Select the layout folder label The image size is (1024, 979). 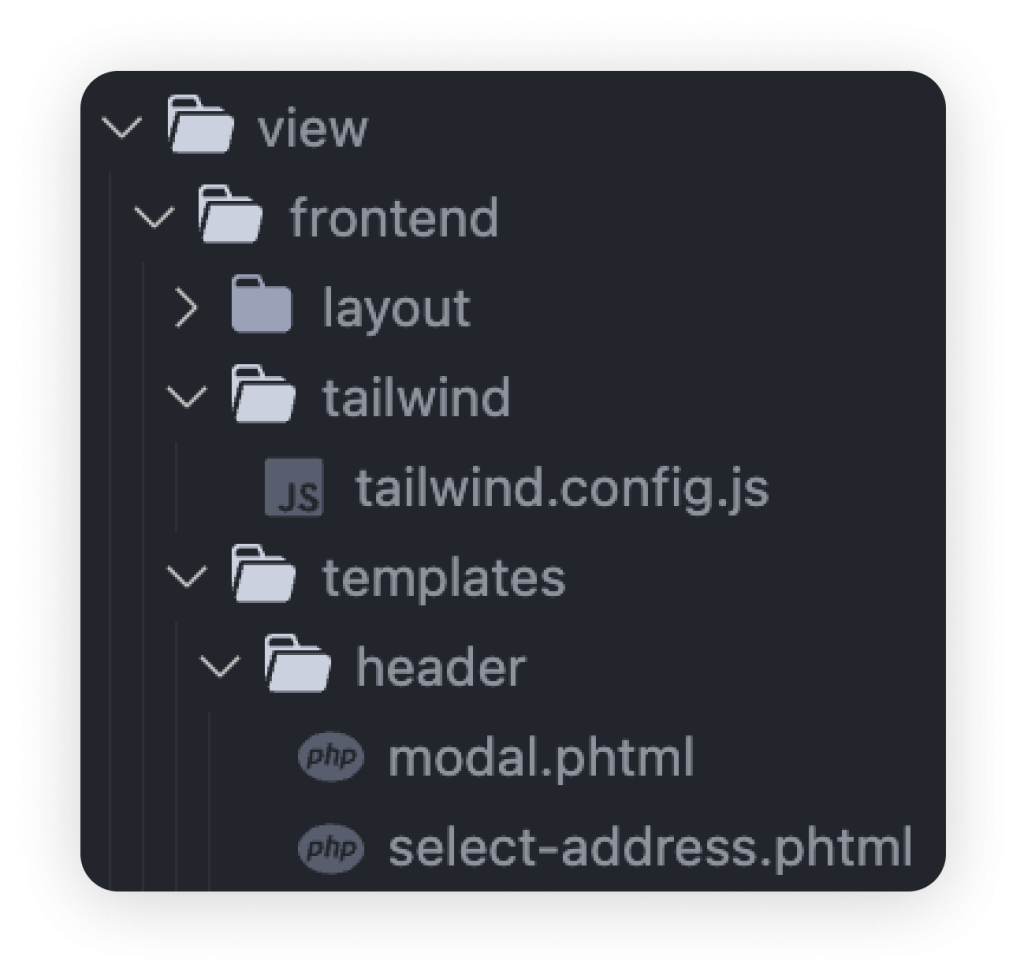[x=396, y=309]
